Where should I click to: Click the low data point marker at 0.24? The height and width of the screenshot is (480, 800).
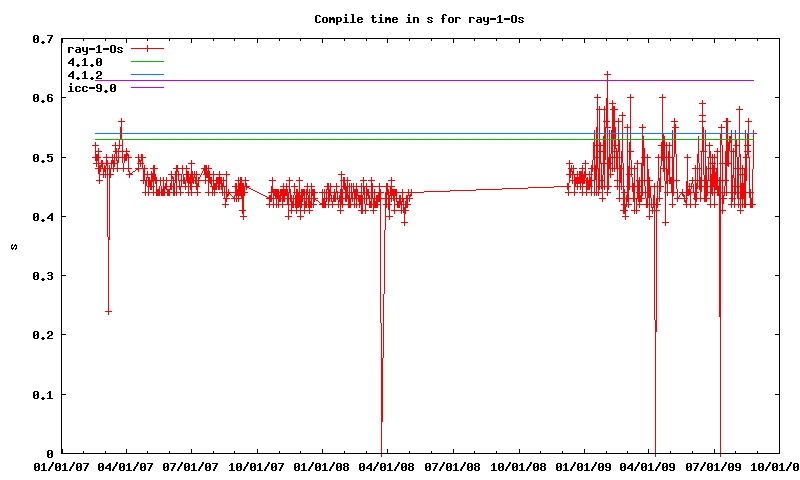coord(108,312)
